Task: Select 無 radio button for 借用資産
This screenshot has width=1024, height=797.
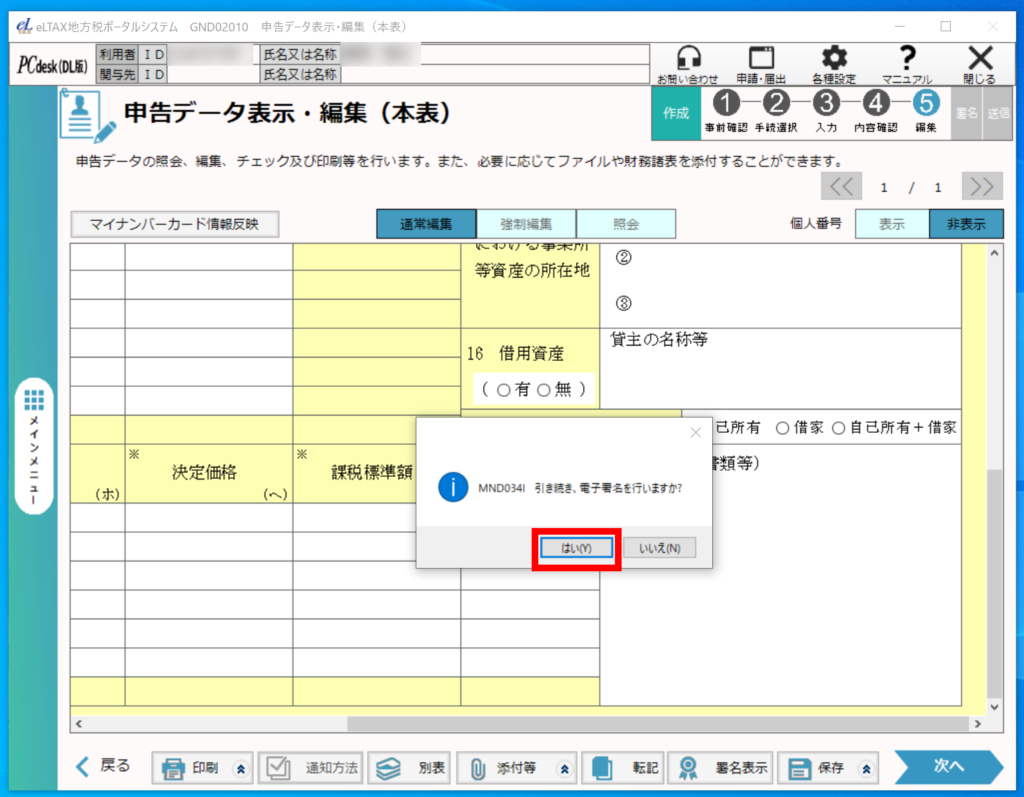Action: coord(544,390)
